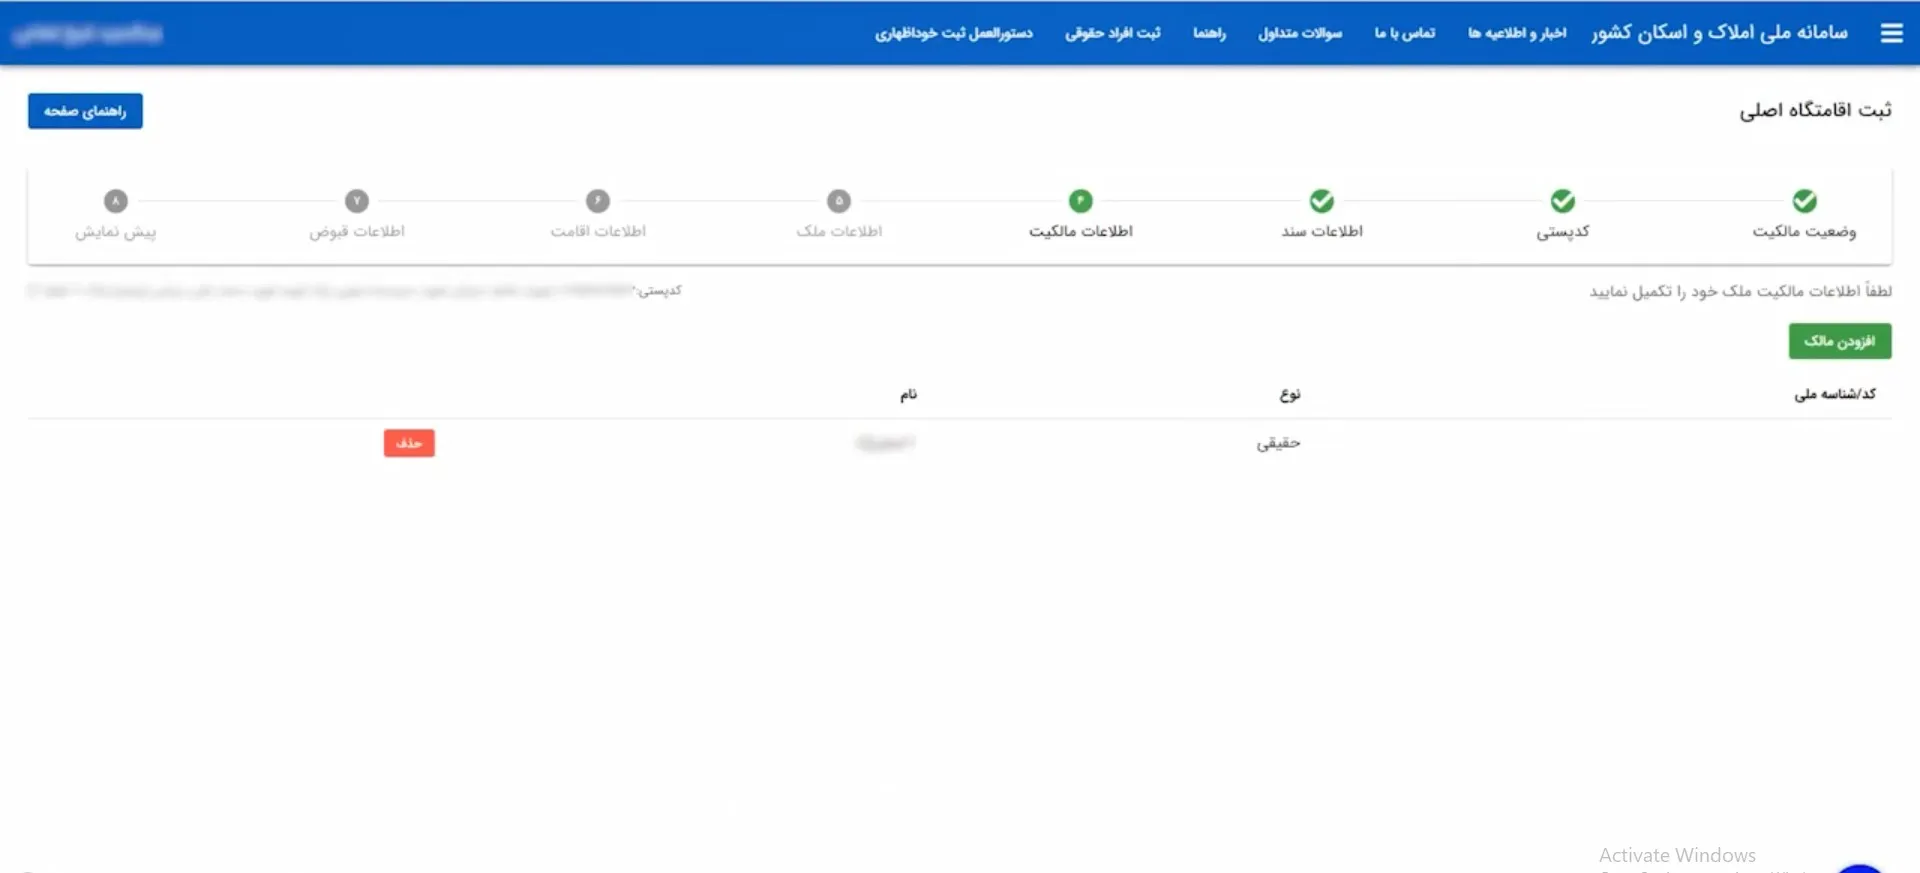The height and width of the screenshot is (873, 1920).
Task: Open اخبار و اطلاعیه ها menu item
Action: tap(1517, 33)
